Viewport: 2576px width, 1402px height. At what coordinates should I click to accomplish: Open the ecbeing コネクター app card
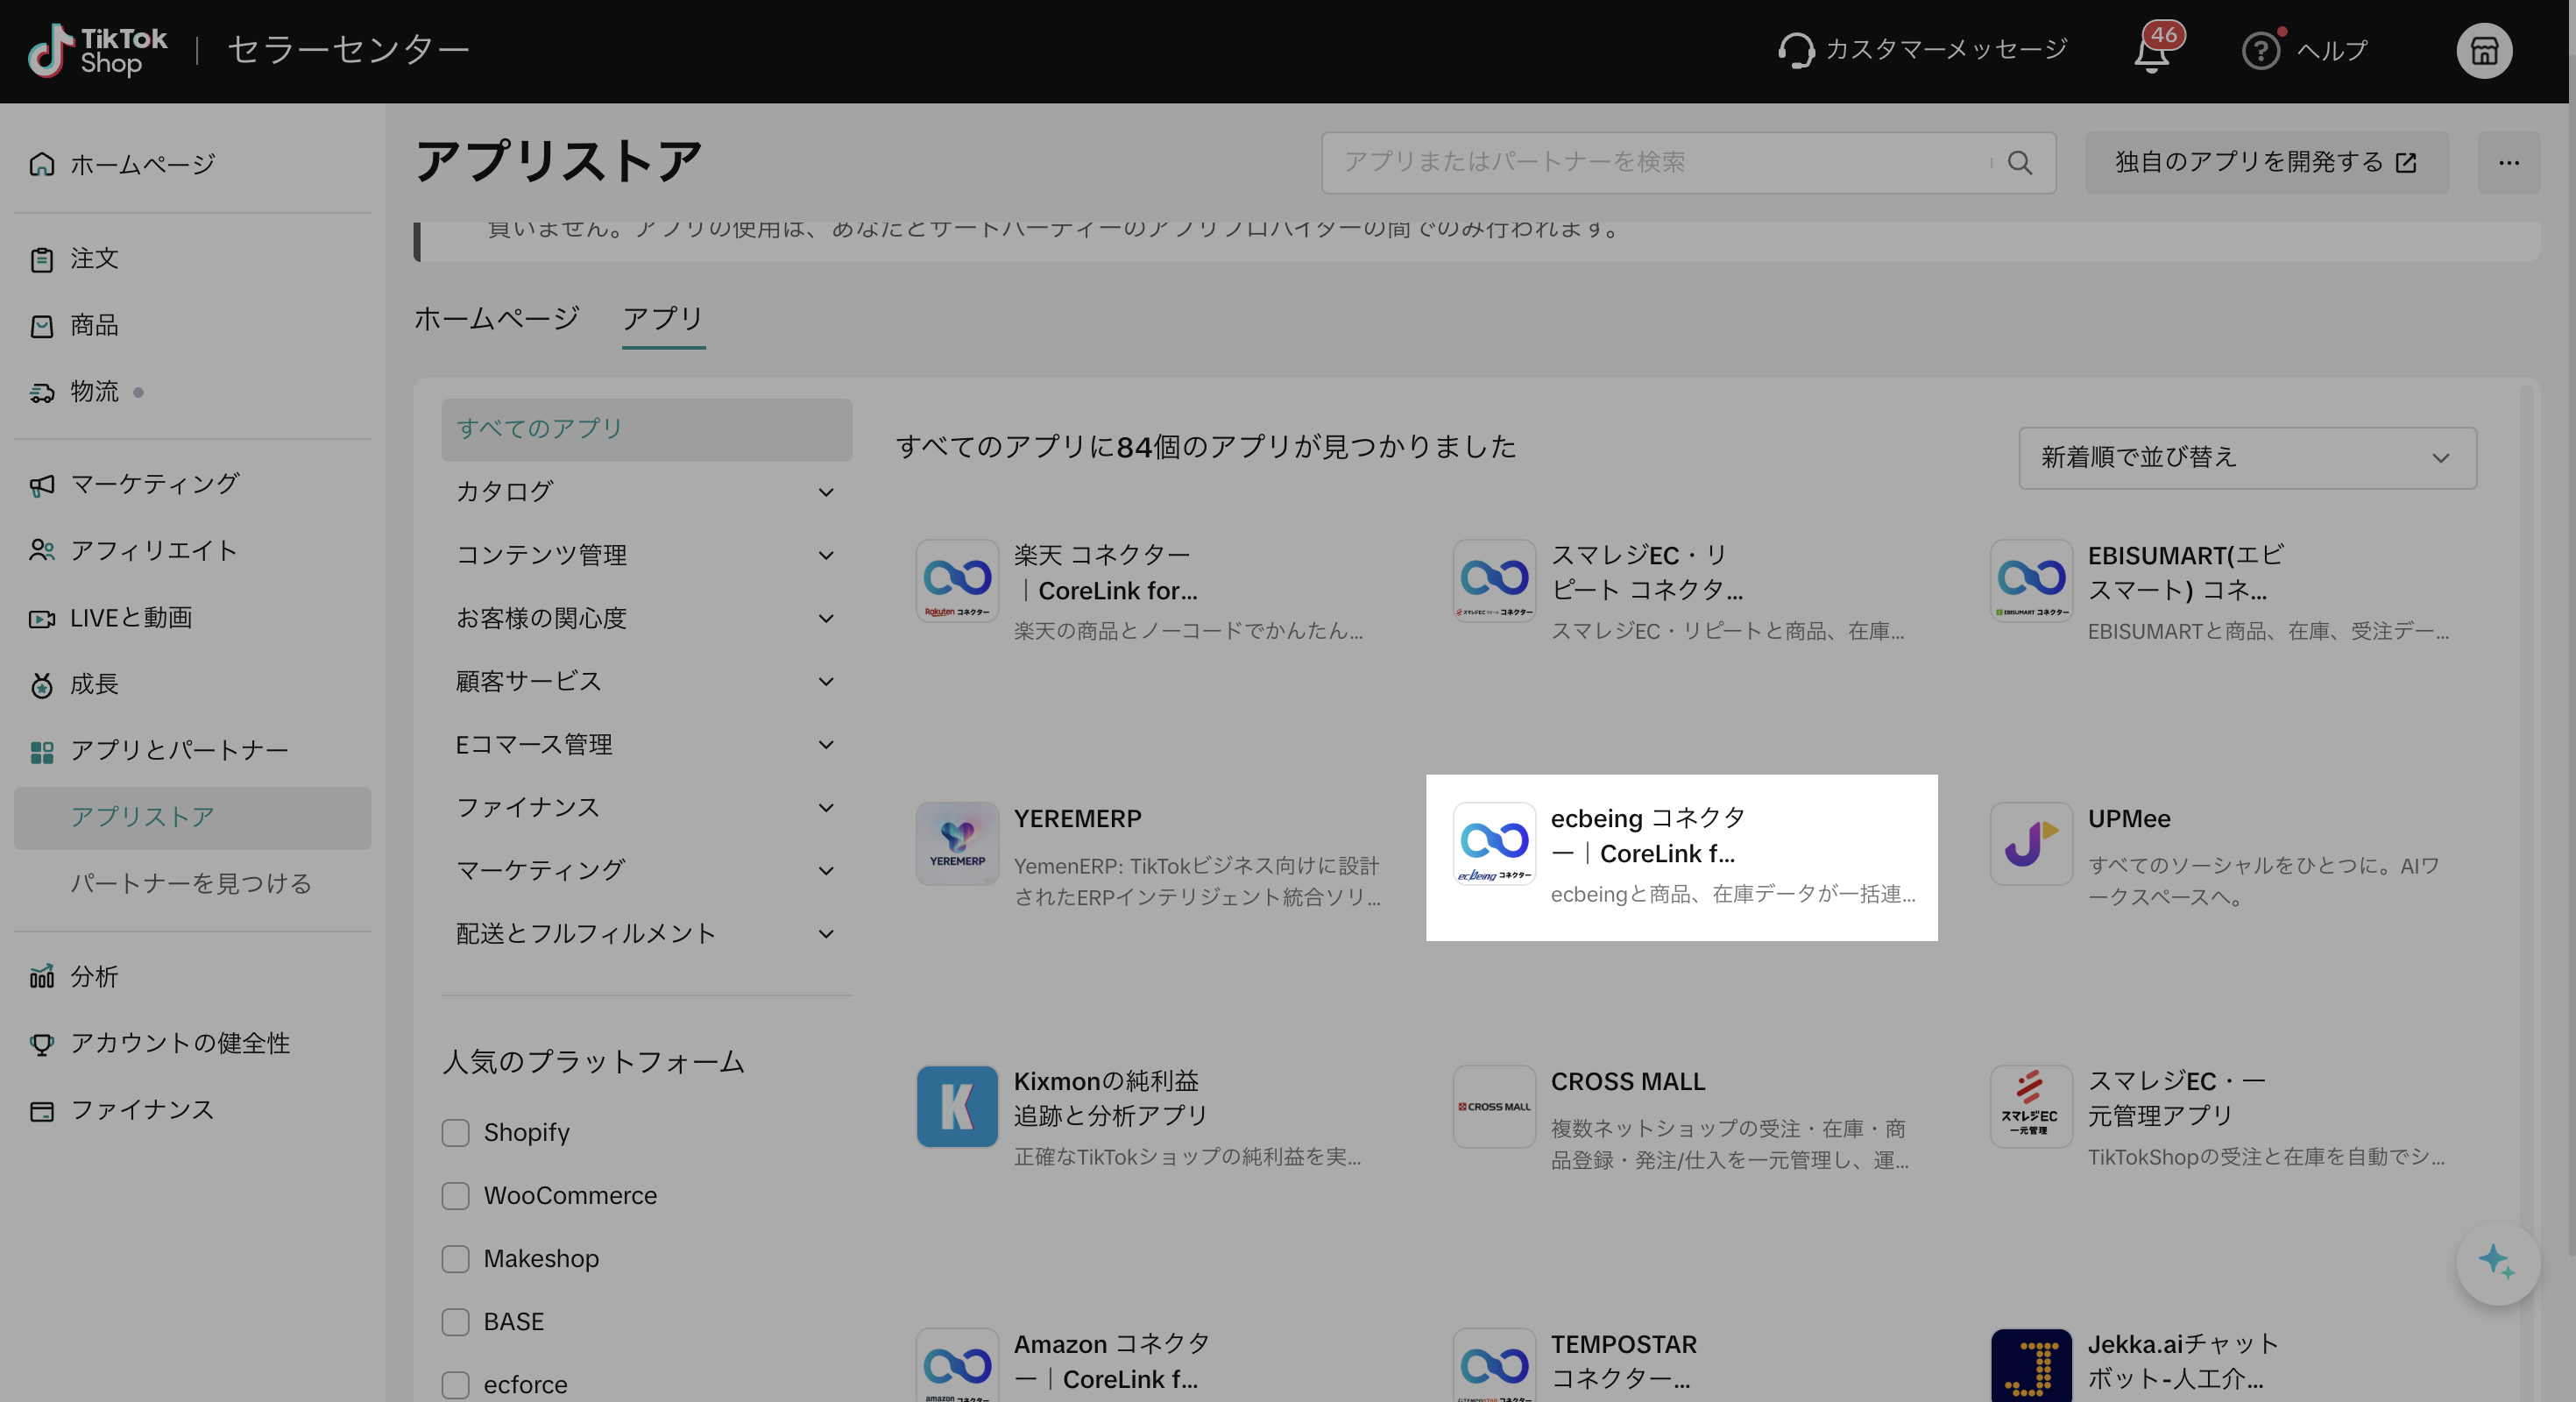(x=1681, y=857)
